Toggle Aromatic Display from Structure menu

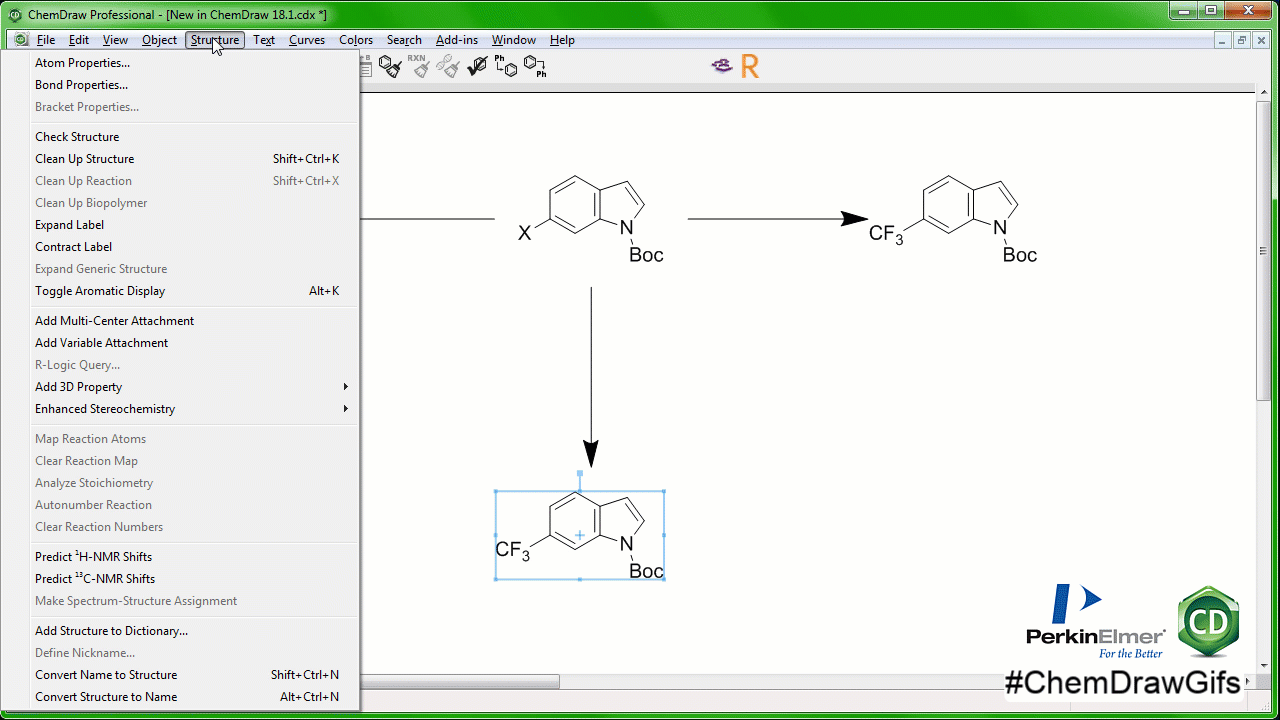click(x=100, y=291)
